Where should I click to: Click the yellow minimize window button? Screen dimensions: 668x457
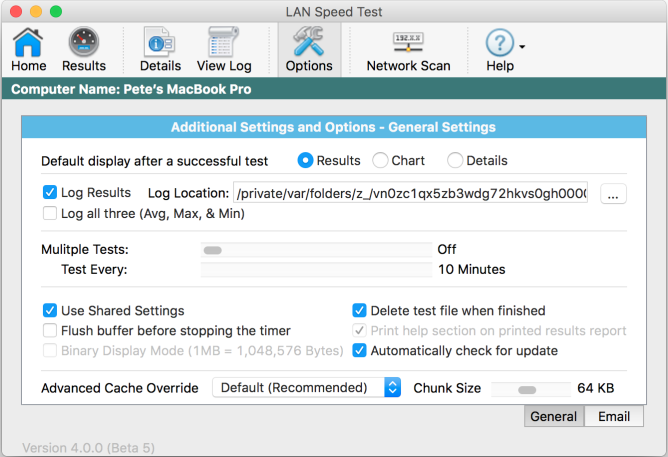coord(36,11)
